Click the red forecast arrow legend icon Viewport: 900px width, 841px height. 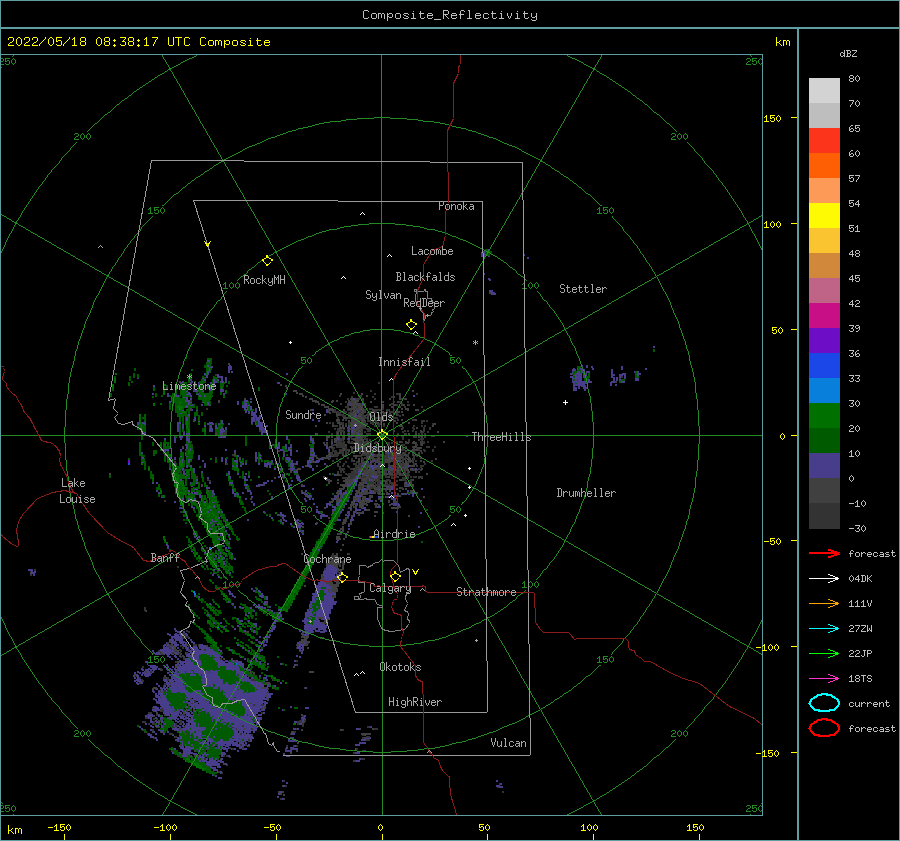coord(824,553)
